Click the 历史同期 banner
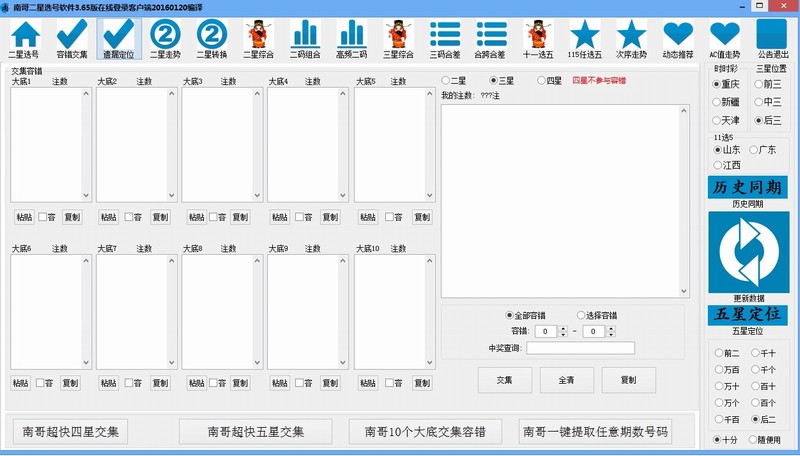This screenshot has height=456, width=800. pyautogui.click(x=748, y=188)
